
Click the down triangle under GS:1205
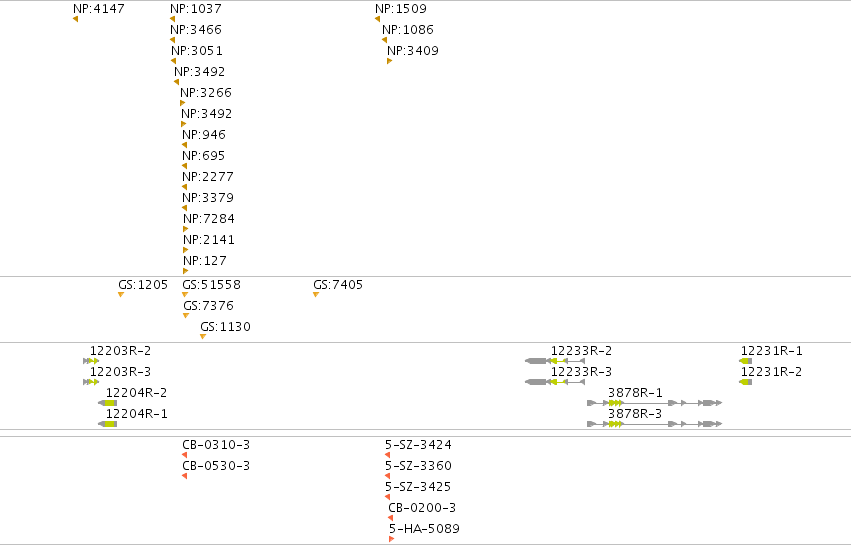tap(121, 295)
